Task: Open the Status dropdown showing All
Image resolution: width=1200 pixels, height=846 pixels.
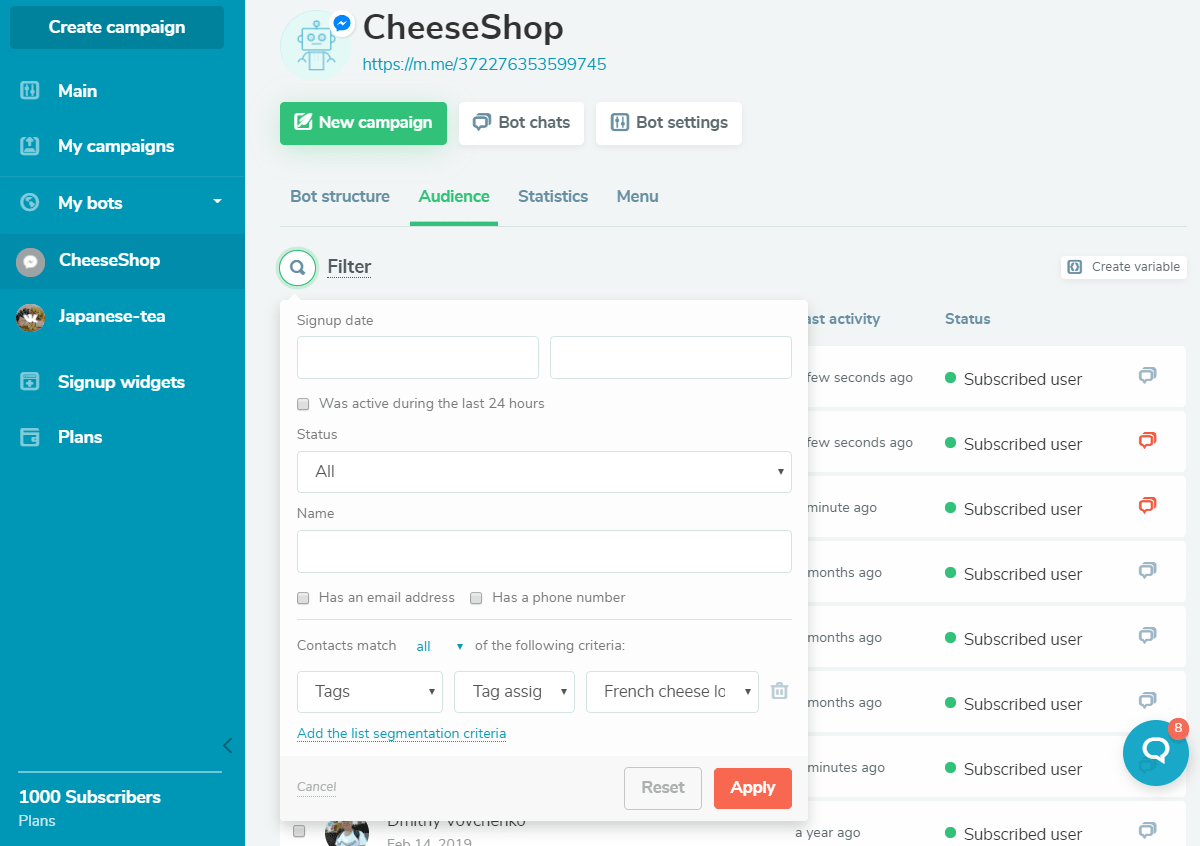Action: coord(544,471)
